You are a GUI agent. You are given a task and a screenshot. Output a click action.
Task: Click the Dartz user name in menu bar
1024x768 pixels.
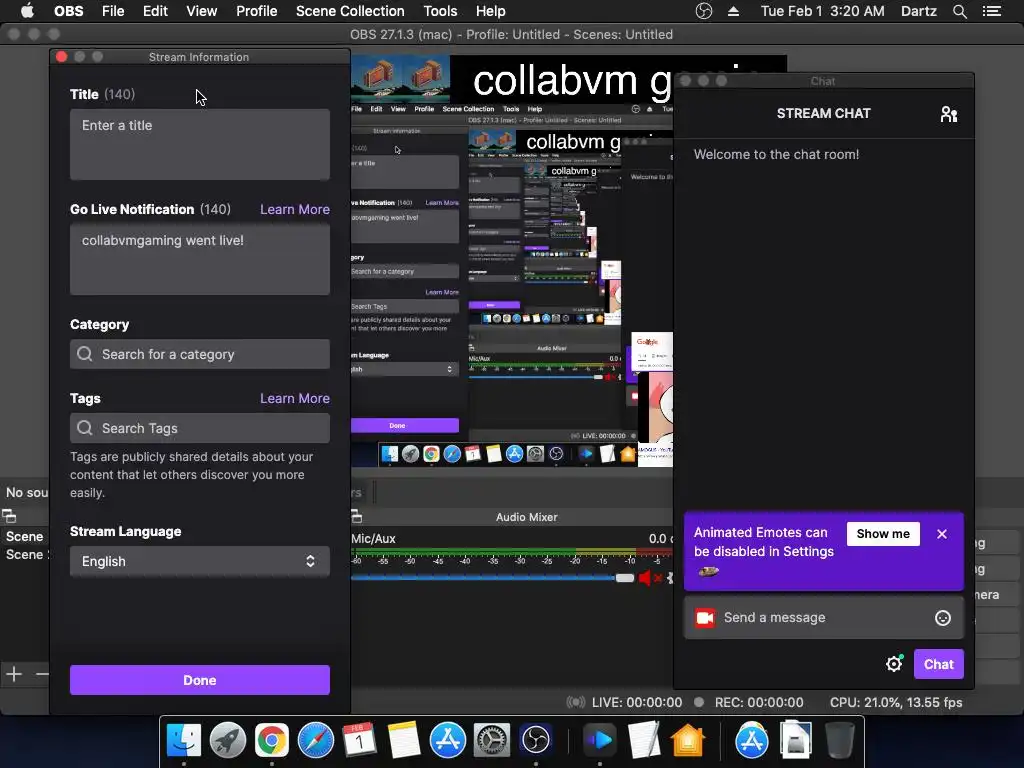918,11
